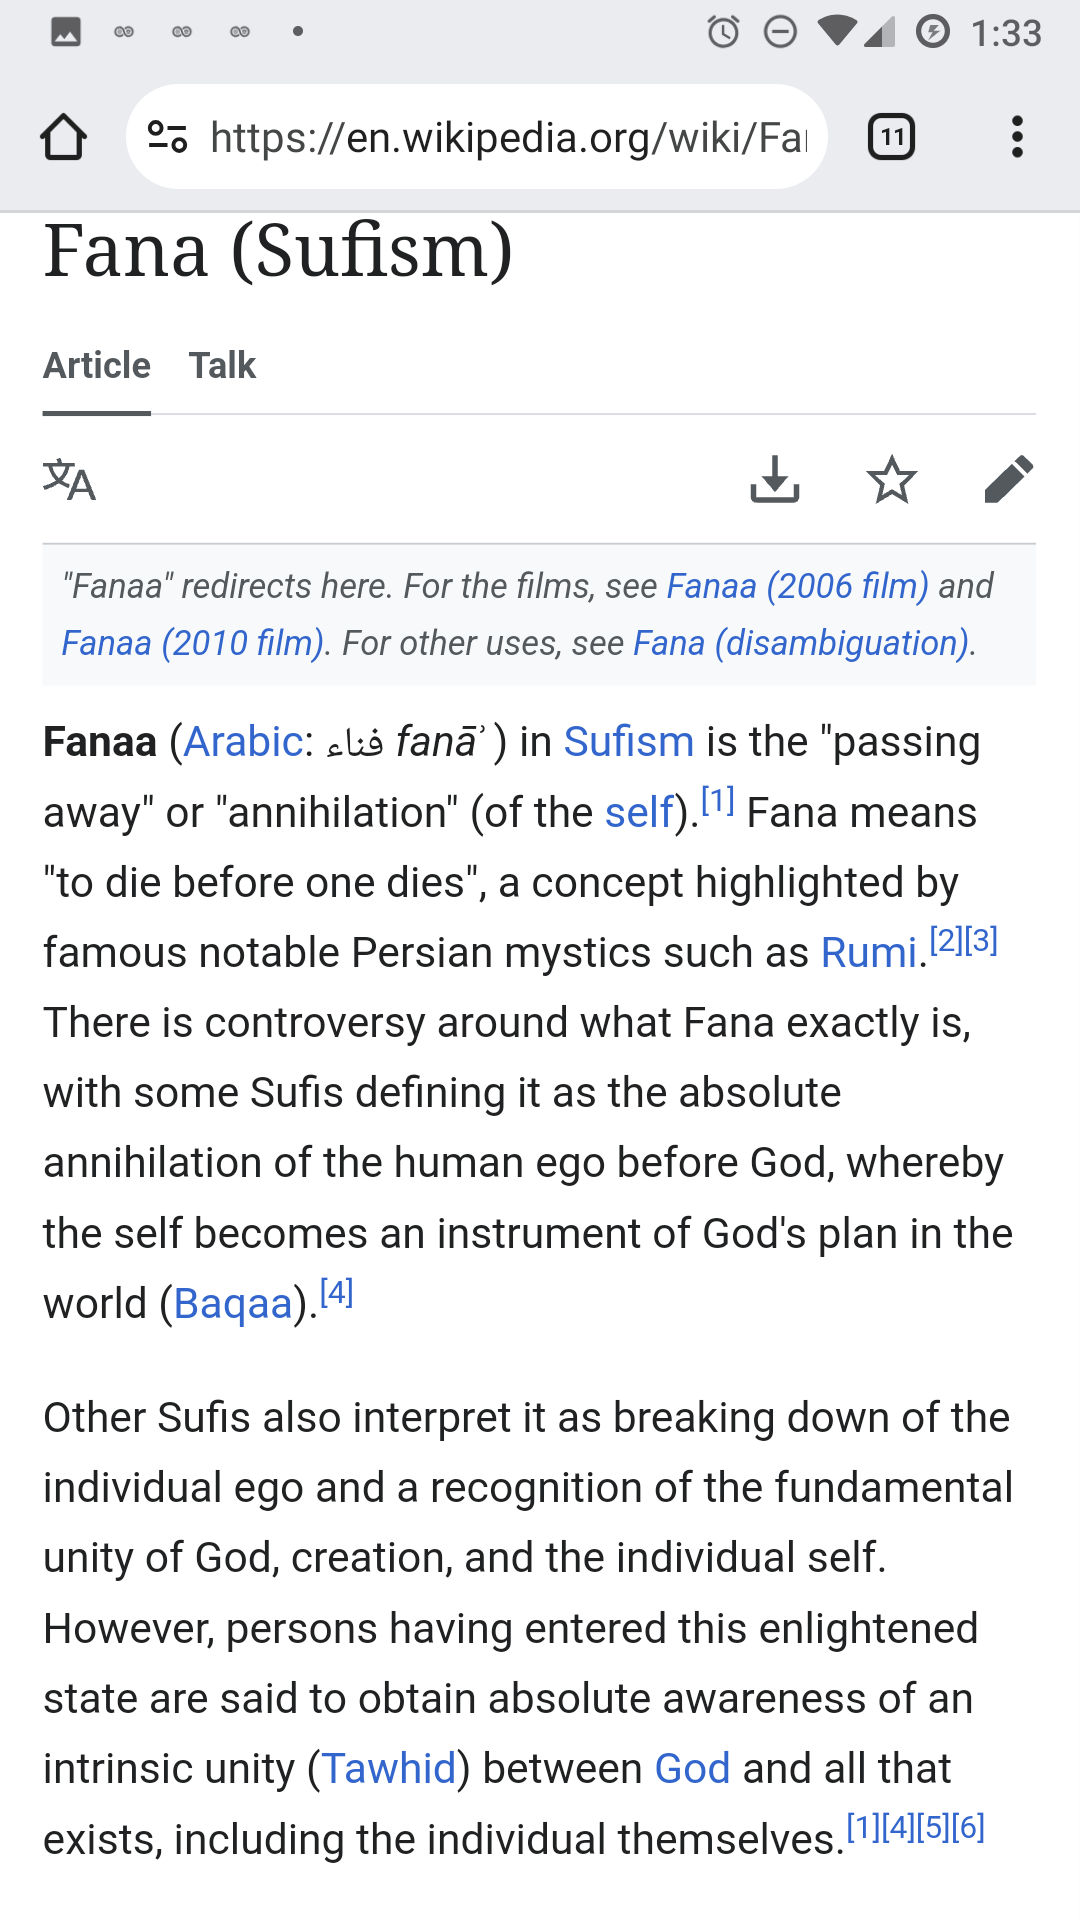Select the Article tab
The height and width of the screenshot is (1920, 1080).
[97, 366]
